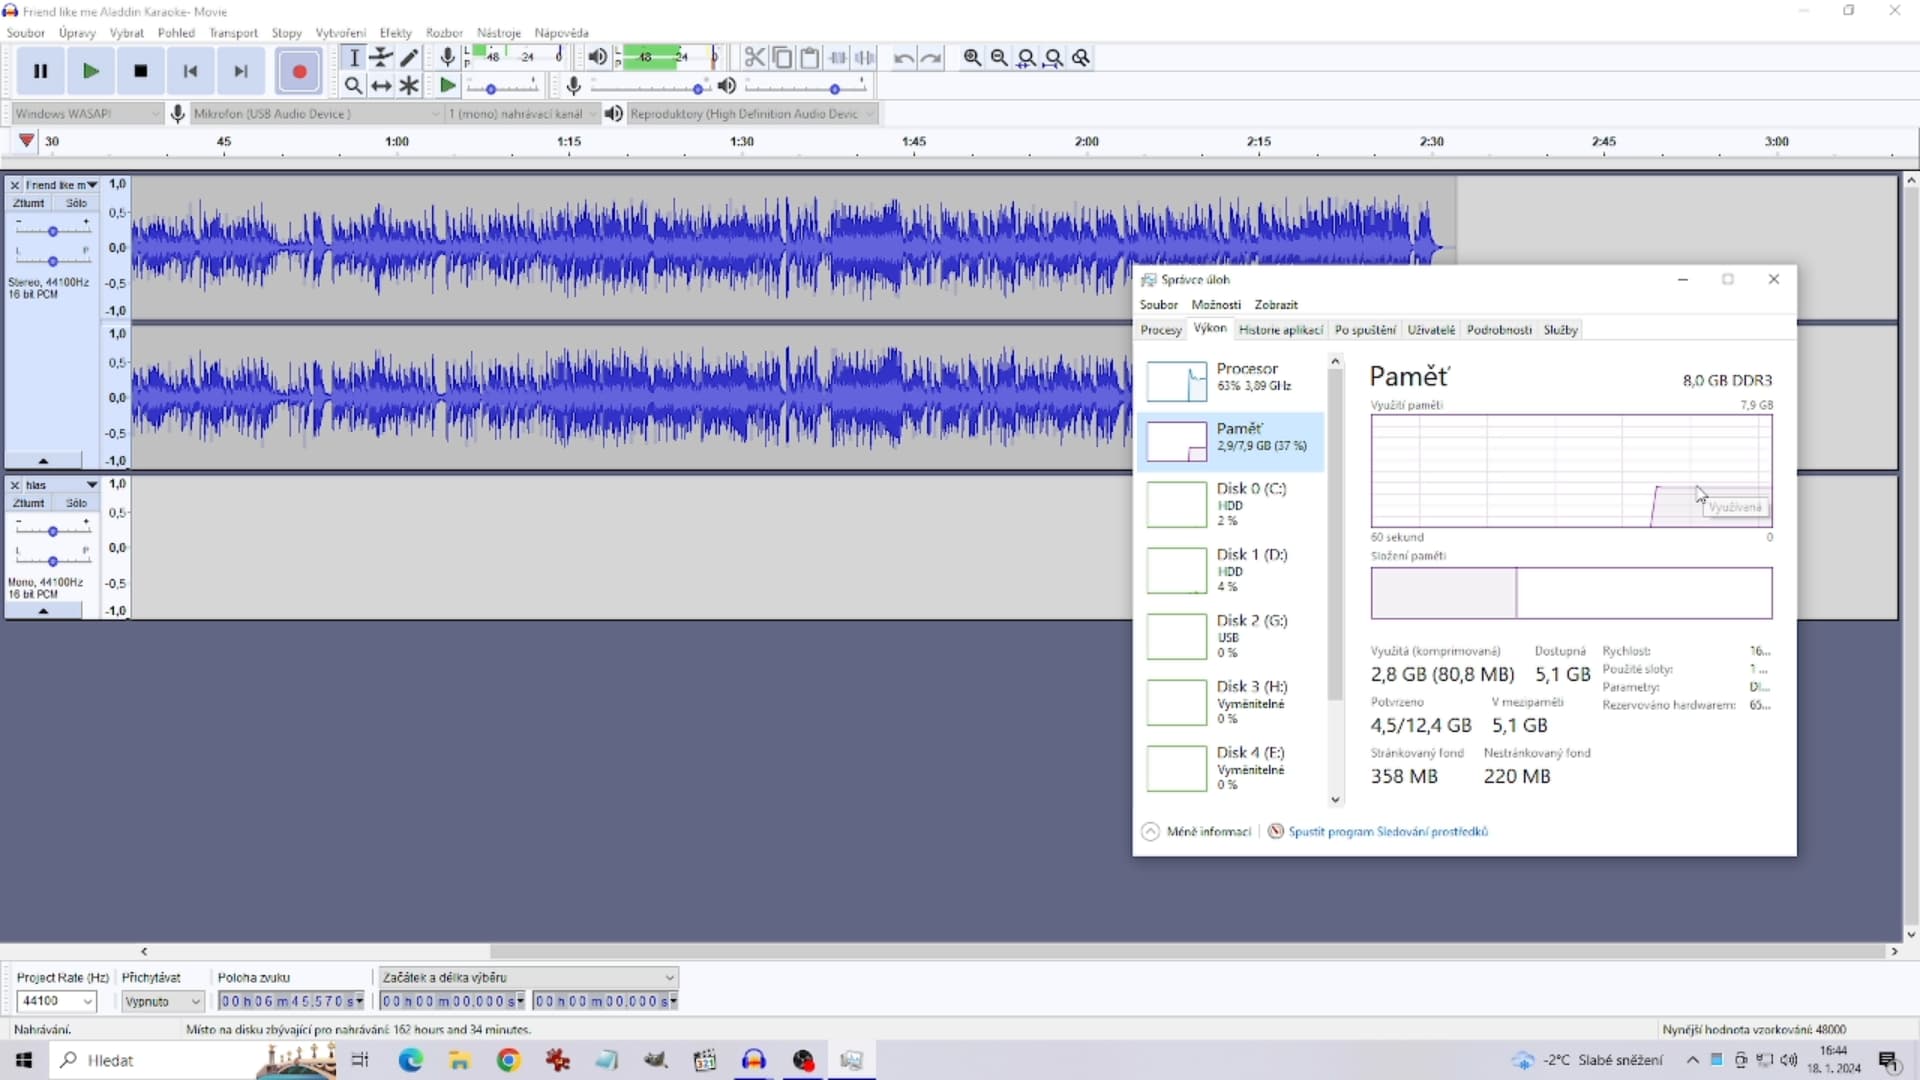The width and height of the screenshot is (1920, 1080).
Task: Select the Multi-tool asterisk icon
Action: pos(409,86)
